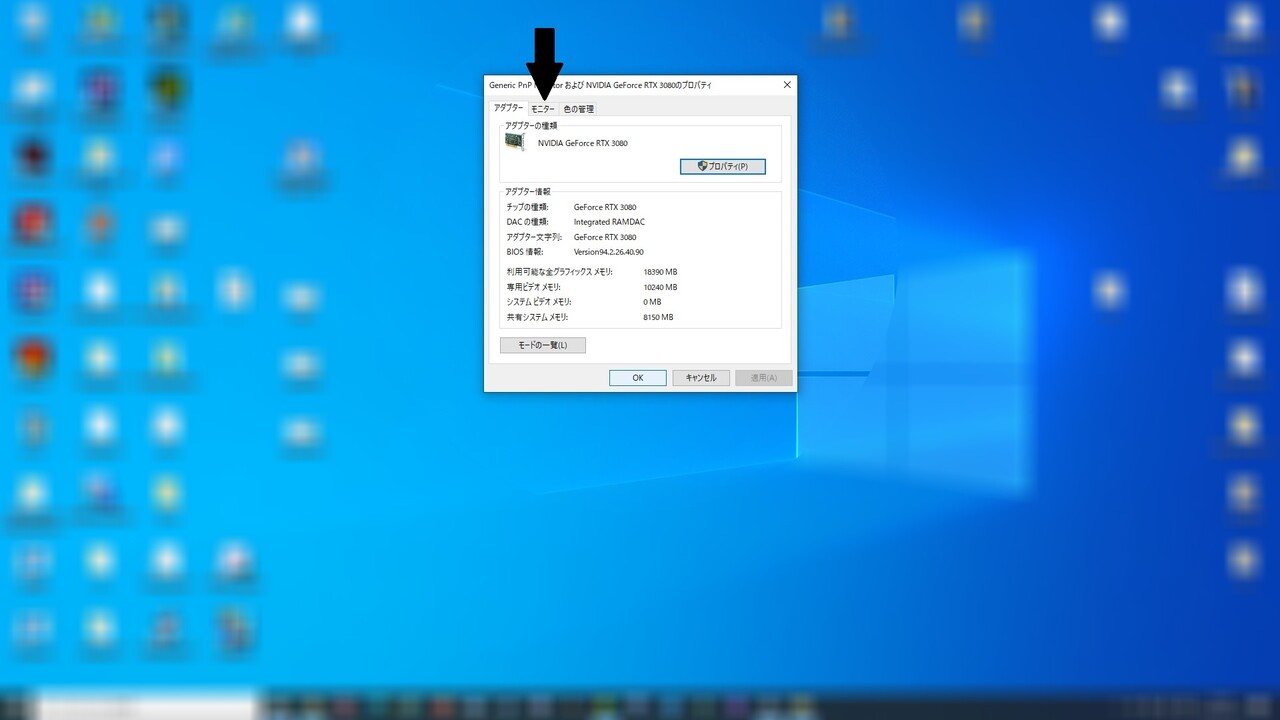Switch to the アダプター tab
Image resolution: width=1280 pixels, height=720 pixels.
(x=508, y=108)
